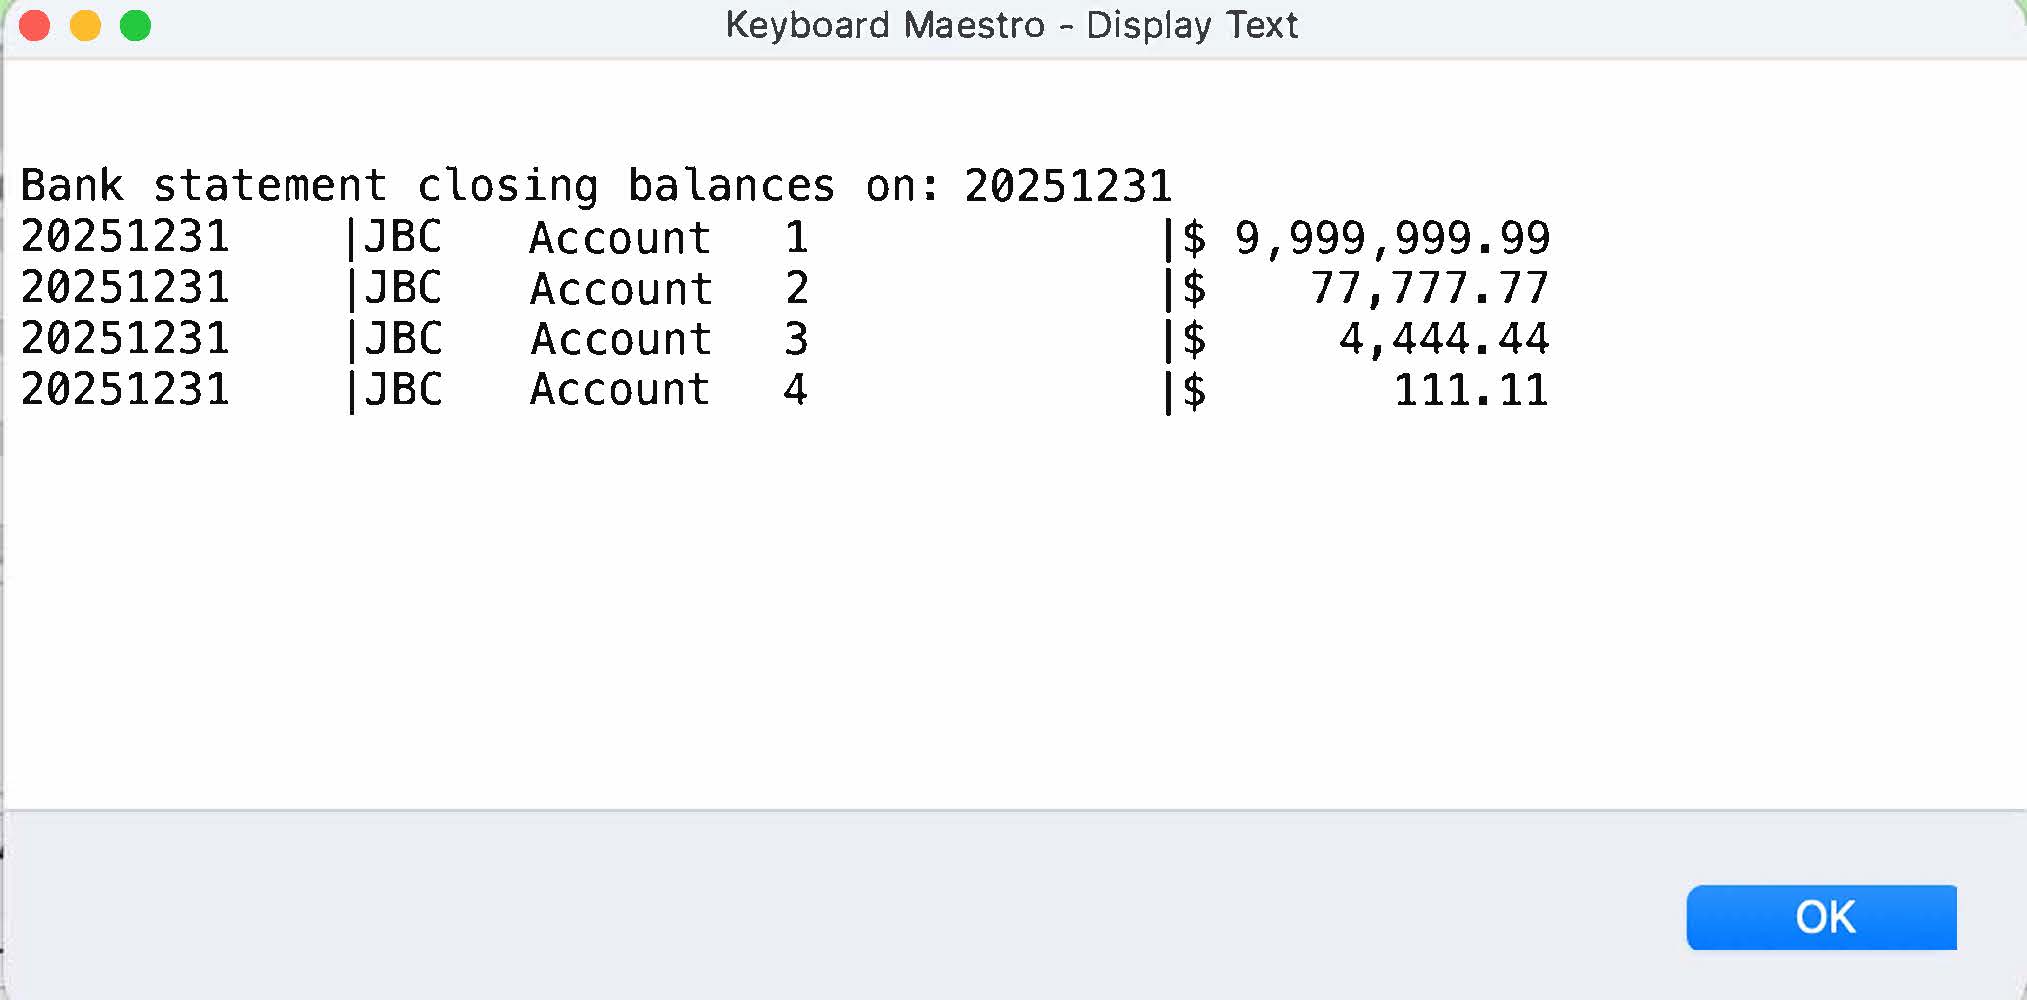Click the JBC text on the Account 3 row
The width and height of the screenshot is (2027, 1000).
tap(403, 339)
